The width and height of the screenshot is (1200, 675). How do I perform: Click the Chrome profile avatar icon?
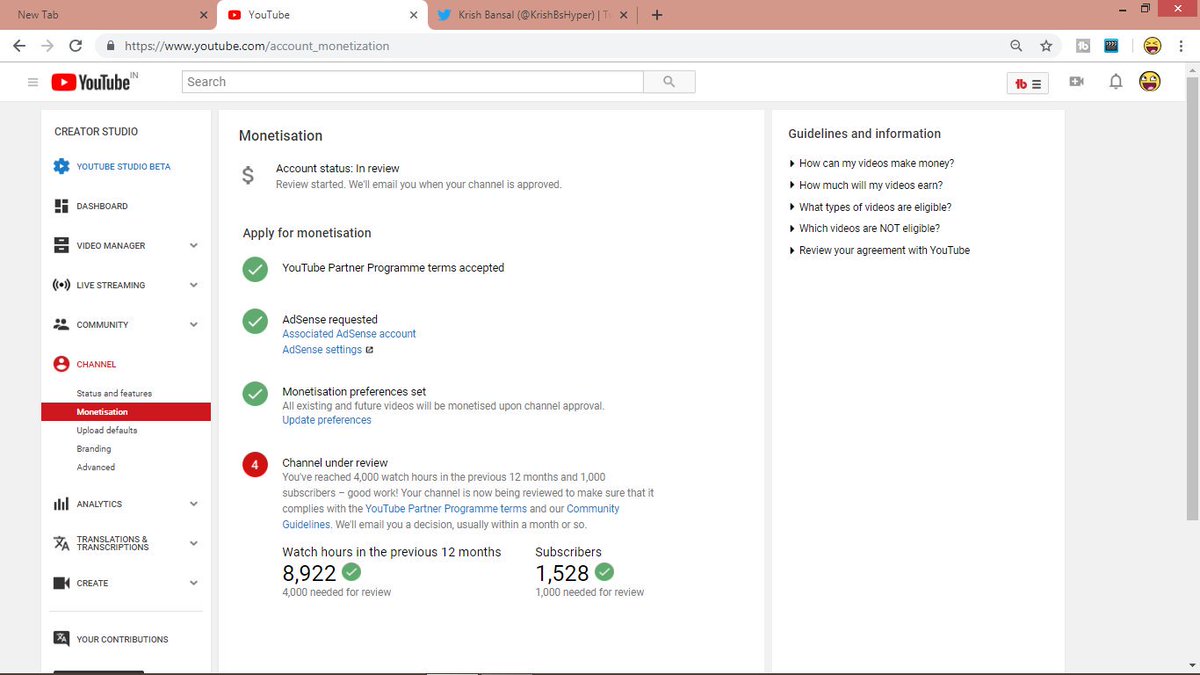tap(1153, 46)
